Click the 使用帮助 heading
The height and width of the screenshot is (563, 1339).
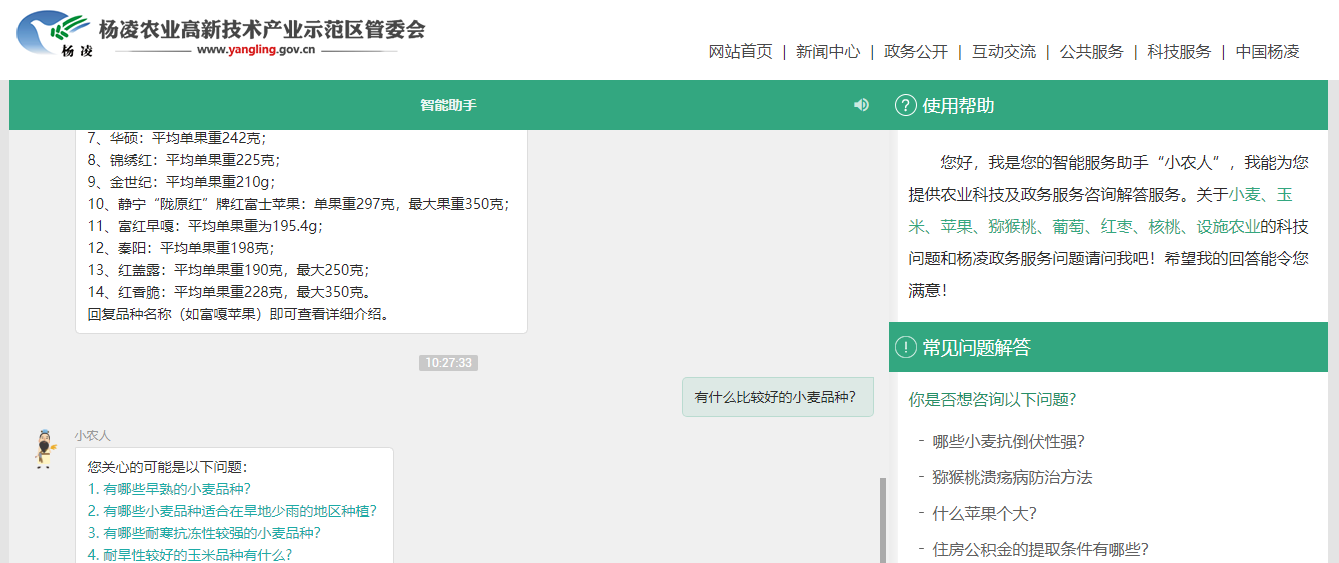pyautogui.click(x=958, y=105)
